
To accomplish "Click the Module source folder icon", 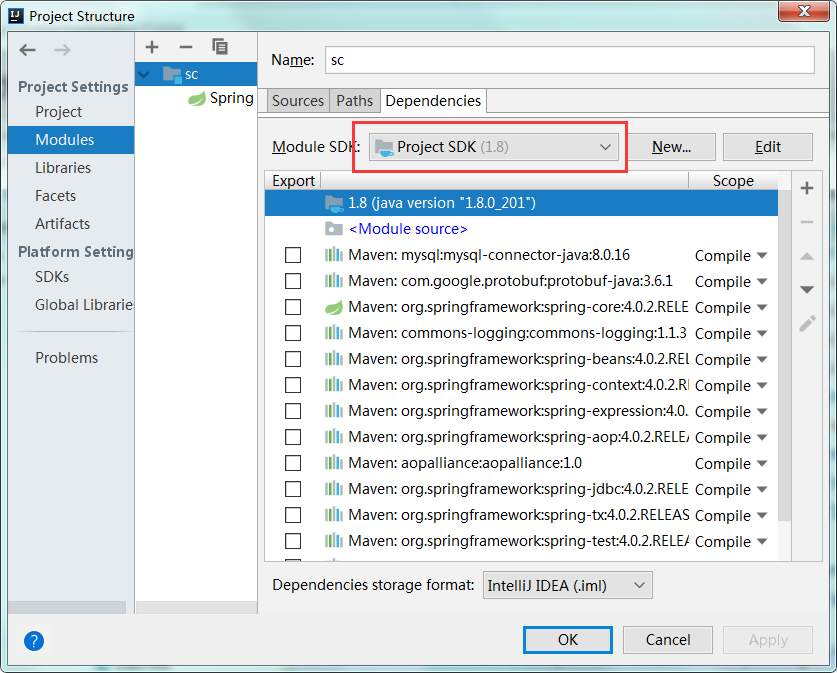I will [x=334, y=229].
